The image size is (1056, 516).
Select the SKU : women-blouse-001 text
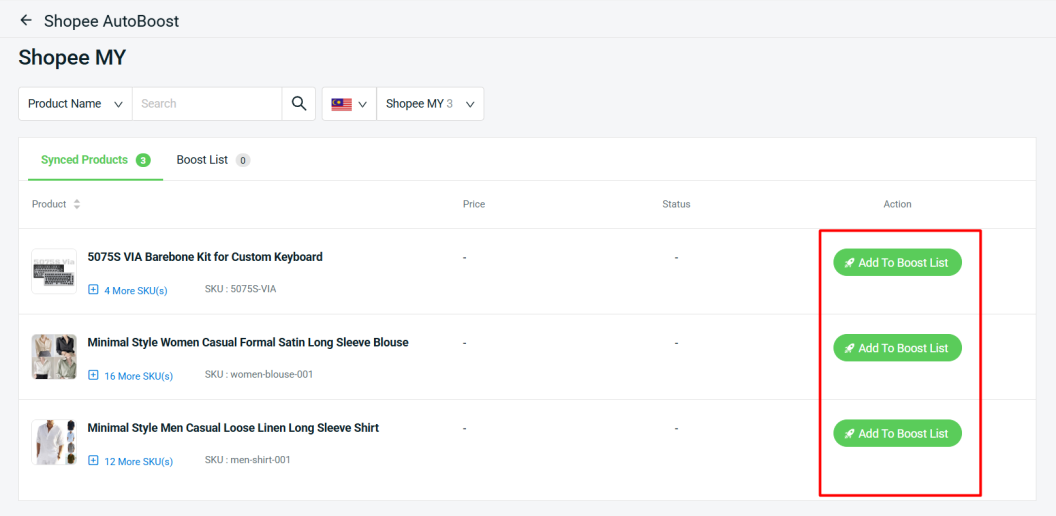point(259,375)
